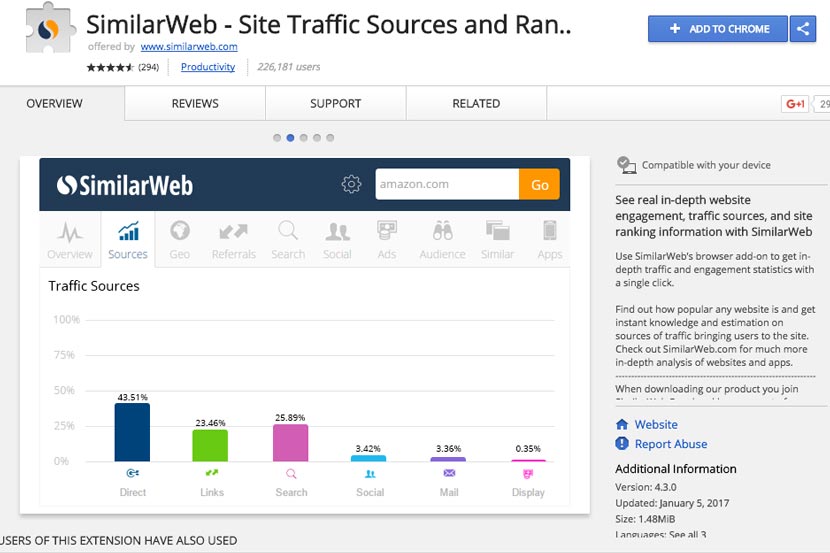Viewport: 830px width, 553px height.
Task: Click the 'Additional Information' heading
Action: tap(675, 469)
